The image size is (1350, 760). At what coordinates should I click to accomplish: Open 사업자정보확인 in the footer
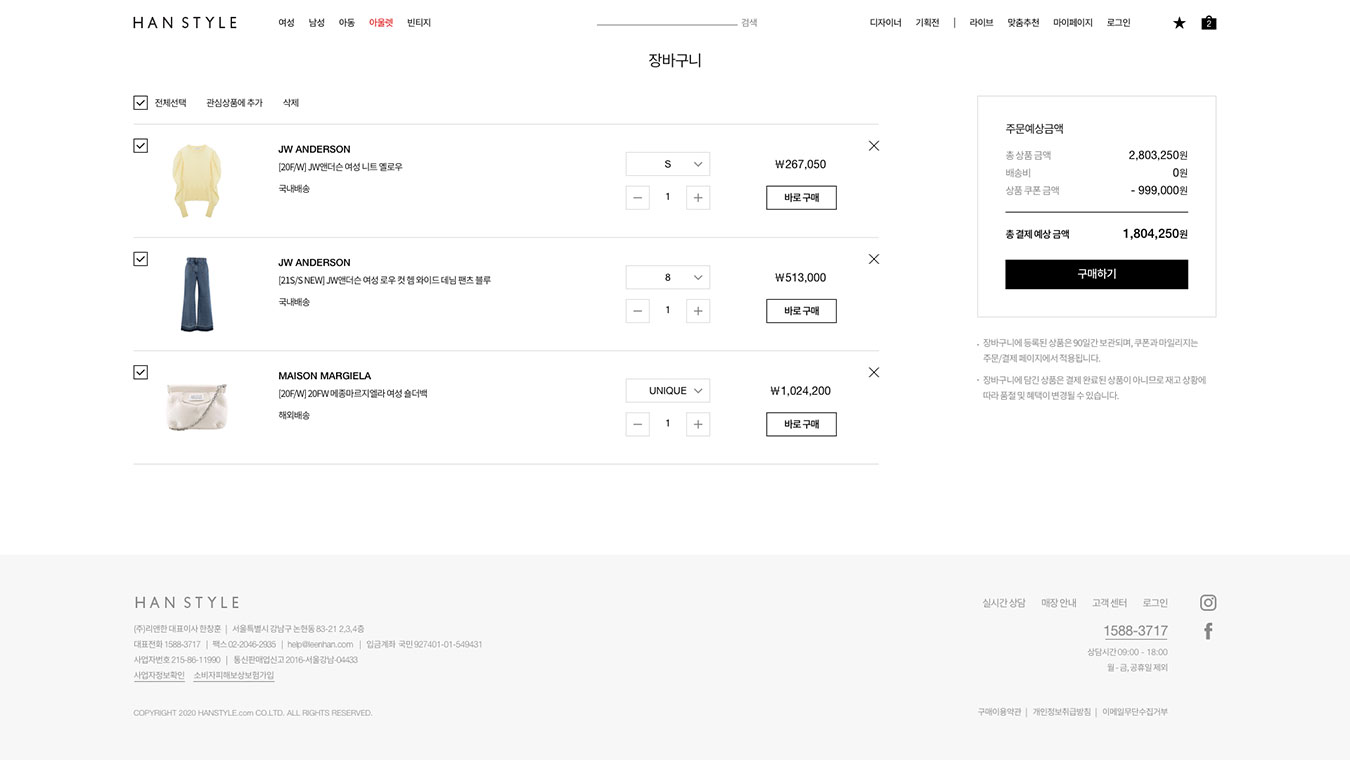159,676
